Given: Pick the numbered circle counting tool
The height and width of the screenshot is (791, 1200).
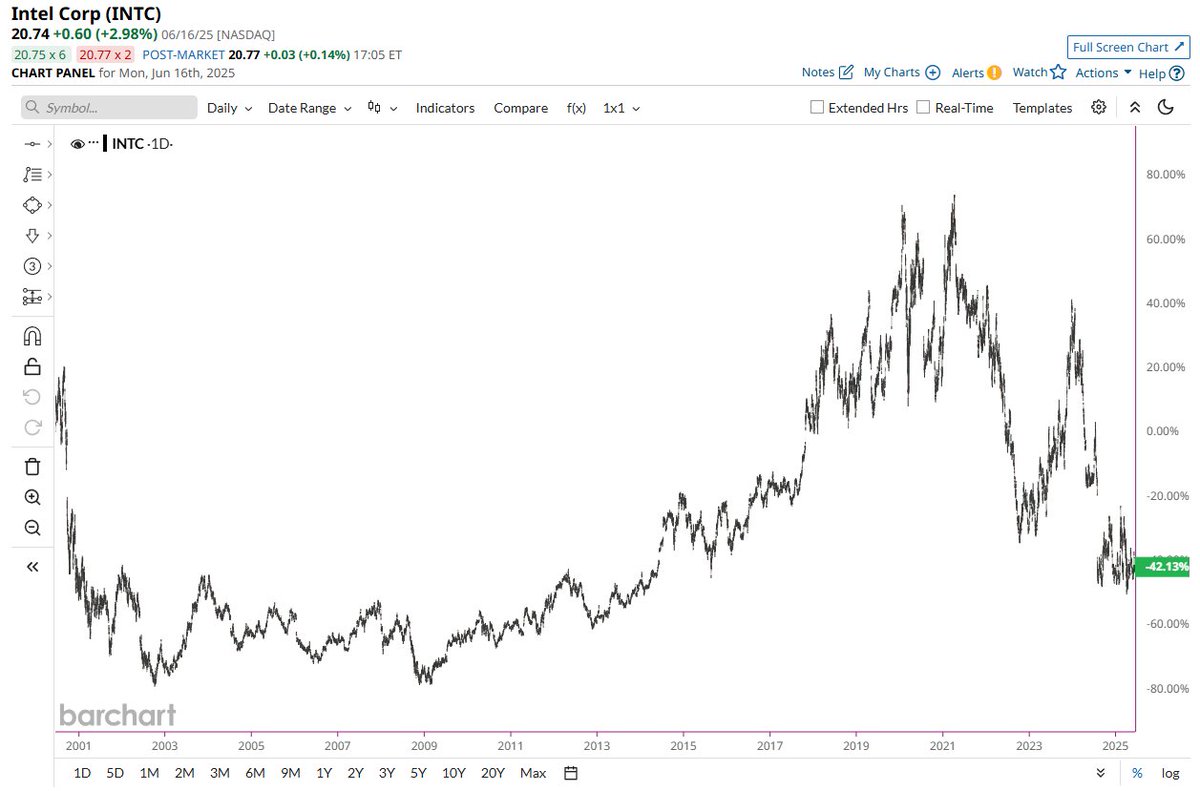Looking at the screenshot, I should (x=31, y=266).
